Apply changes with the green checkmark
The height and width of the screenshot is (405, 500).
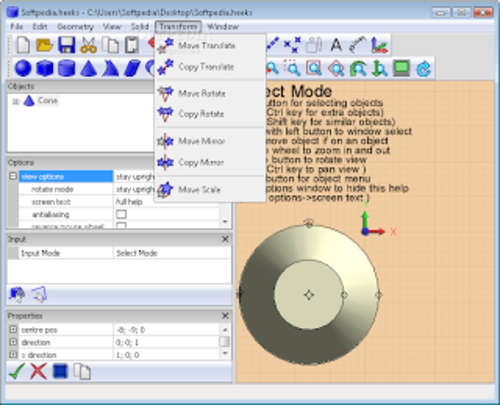pyautogui.click(x=17, y=371)
